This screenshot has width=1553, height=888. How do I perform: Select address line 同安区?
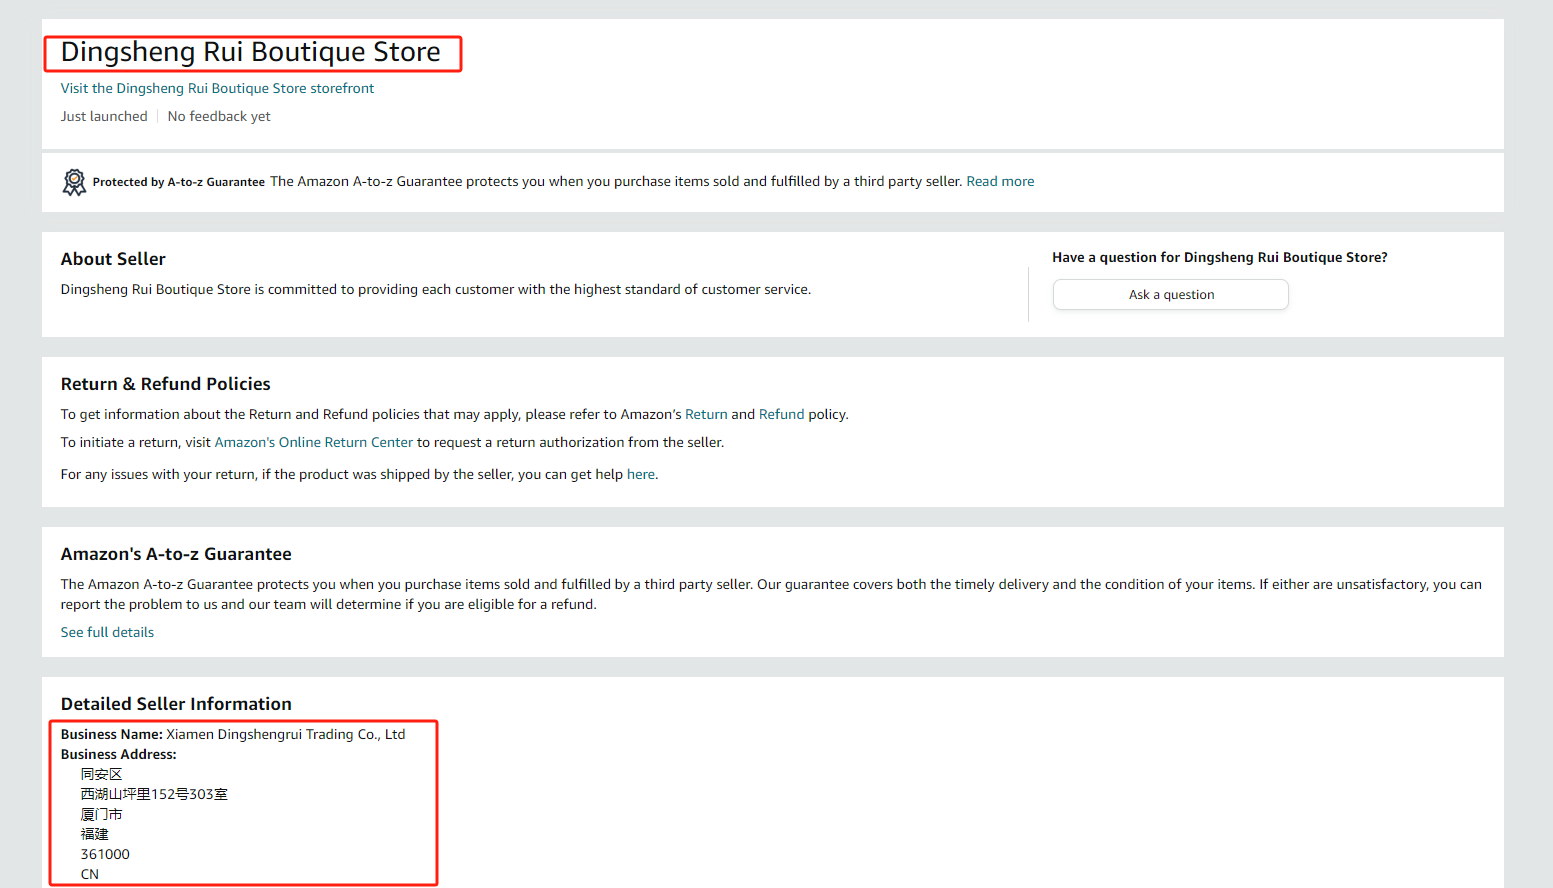pyautogui.click(x=101, y=774)
